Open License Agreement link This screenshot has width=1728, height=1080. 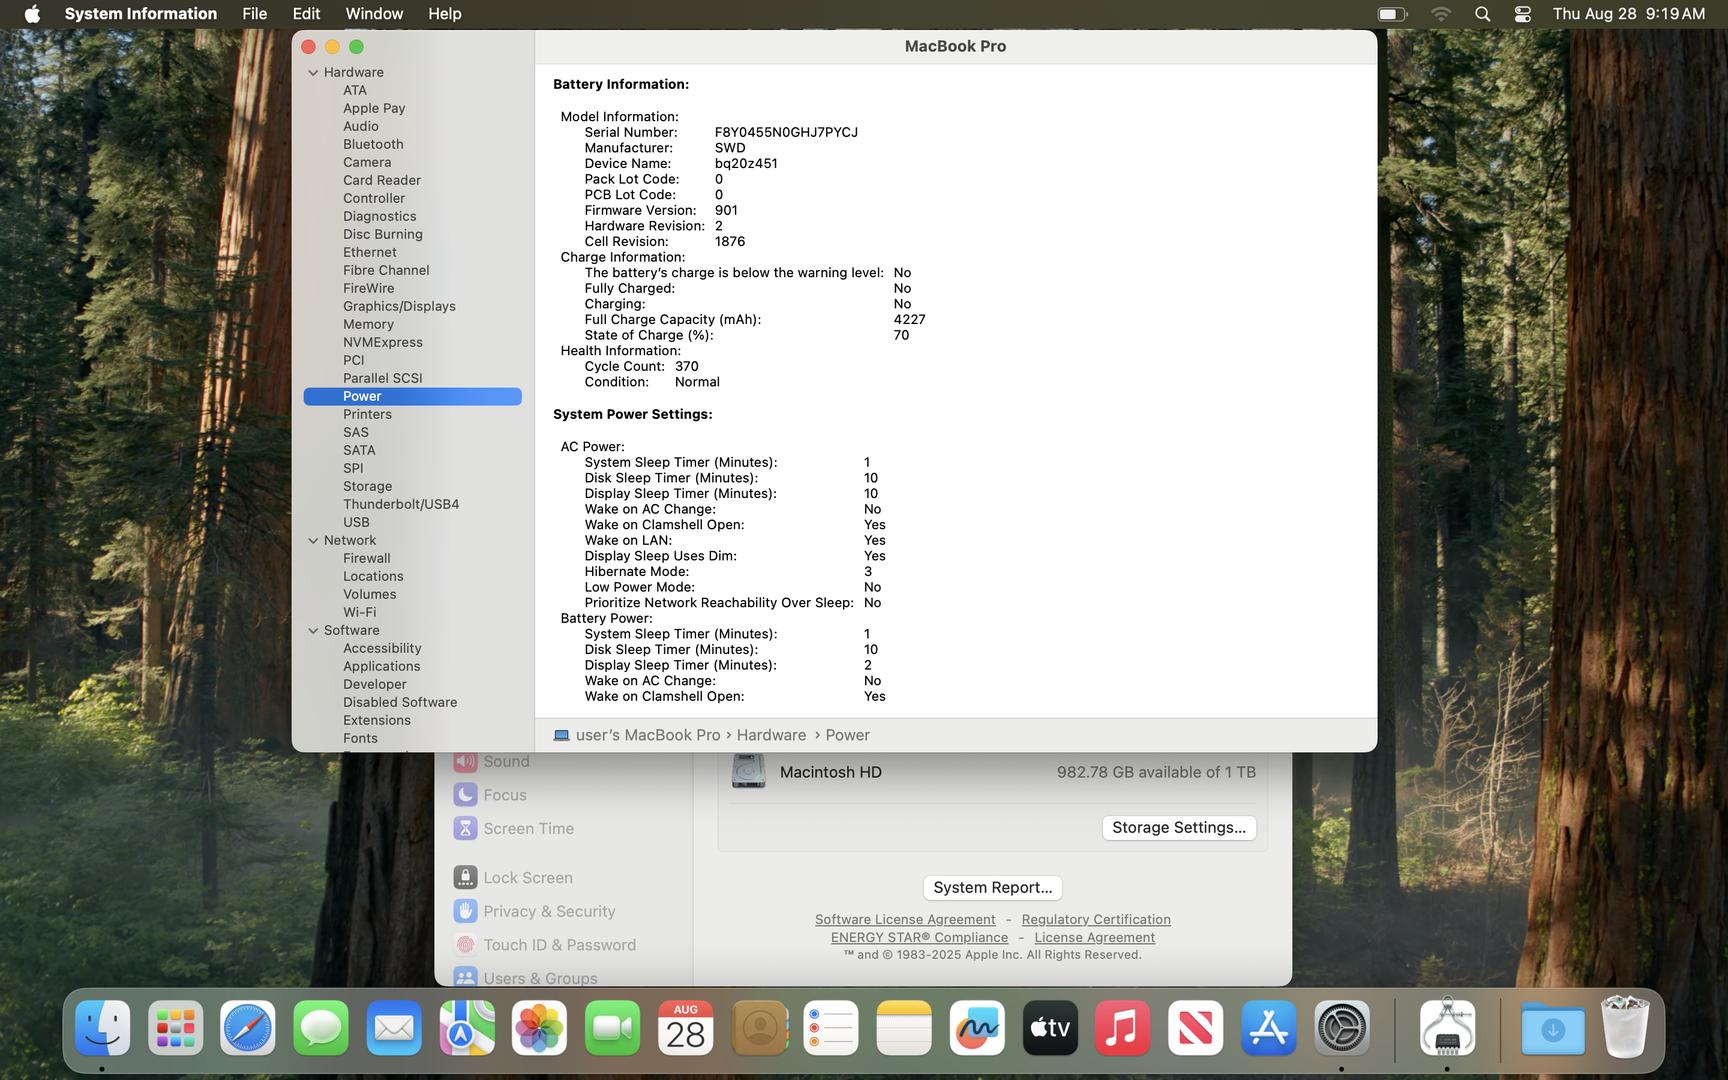point(1094,937)
